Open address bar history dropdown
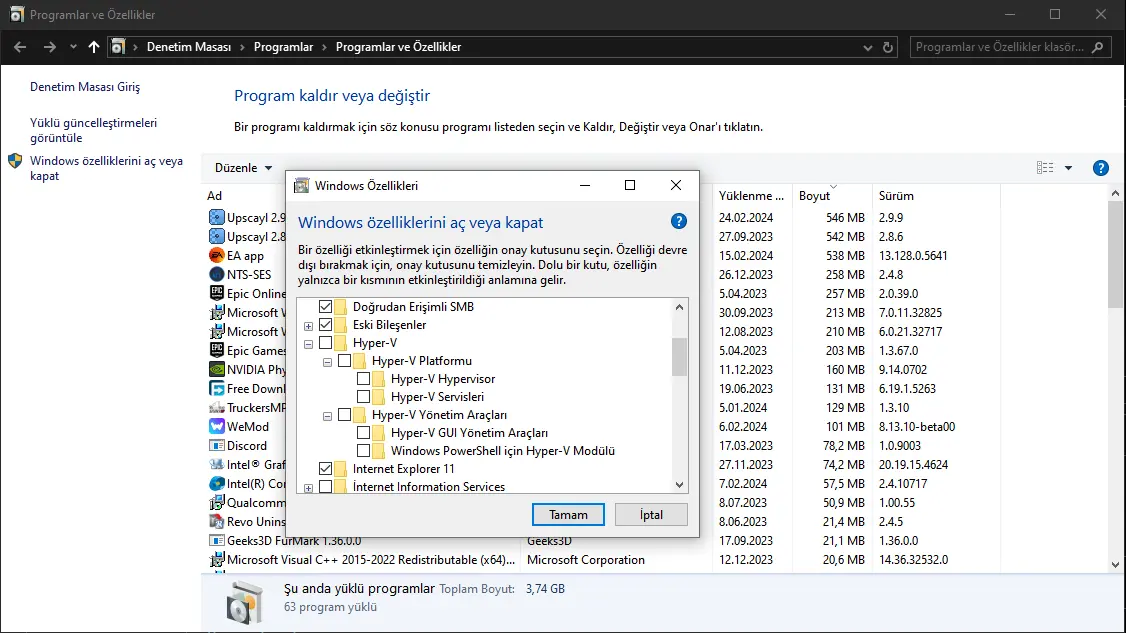Image resolution: width=1126 pixels, height=633 pixels. (867, 47)
